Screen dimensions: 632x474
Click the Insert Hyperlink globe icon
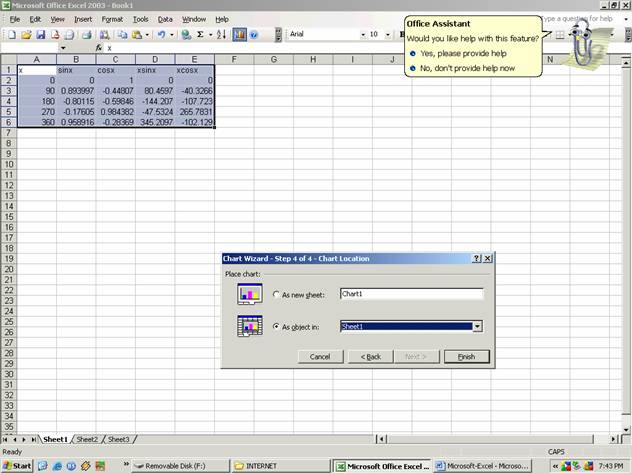point(186,35)
